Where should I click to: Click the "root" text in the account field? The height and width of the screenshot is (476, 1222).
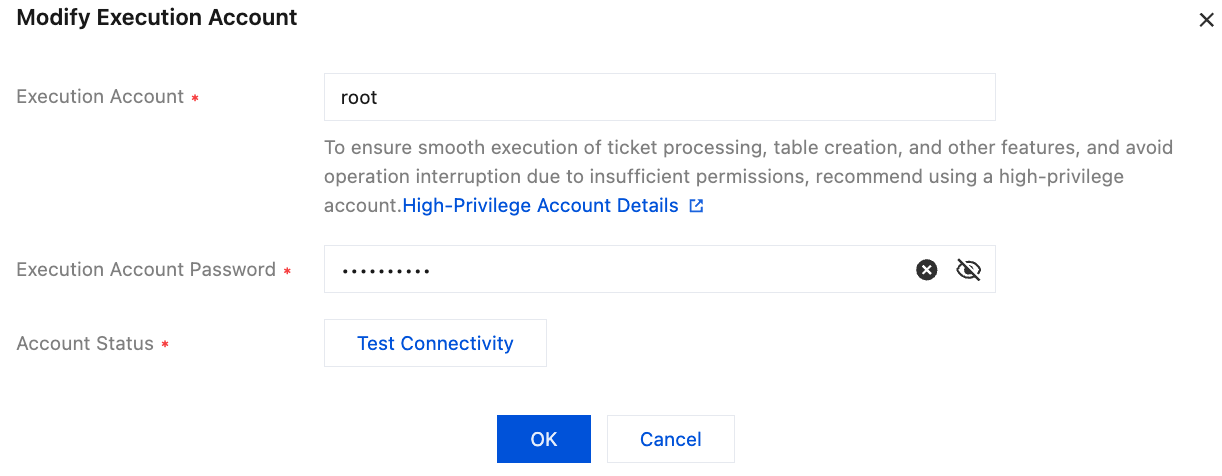point(359,98)
